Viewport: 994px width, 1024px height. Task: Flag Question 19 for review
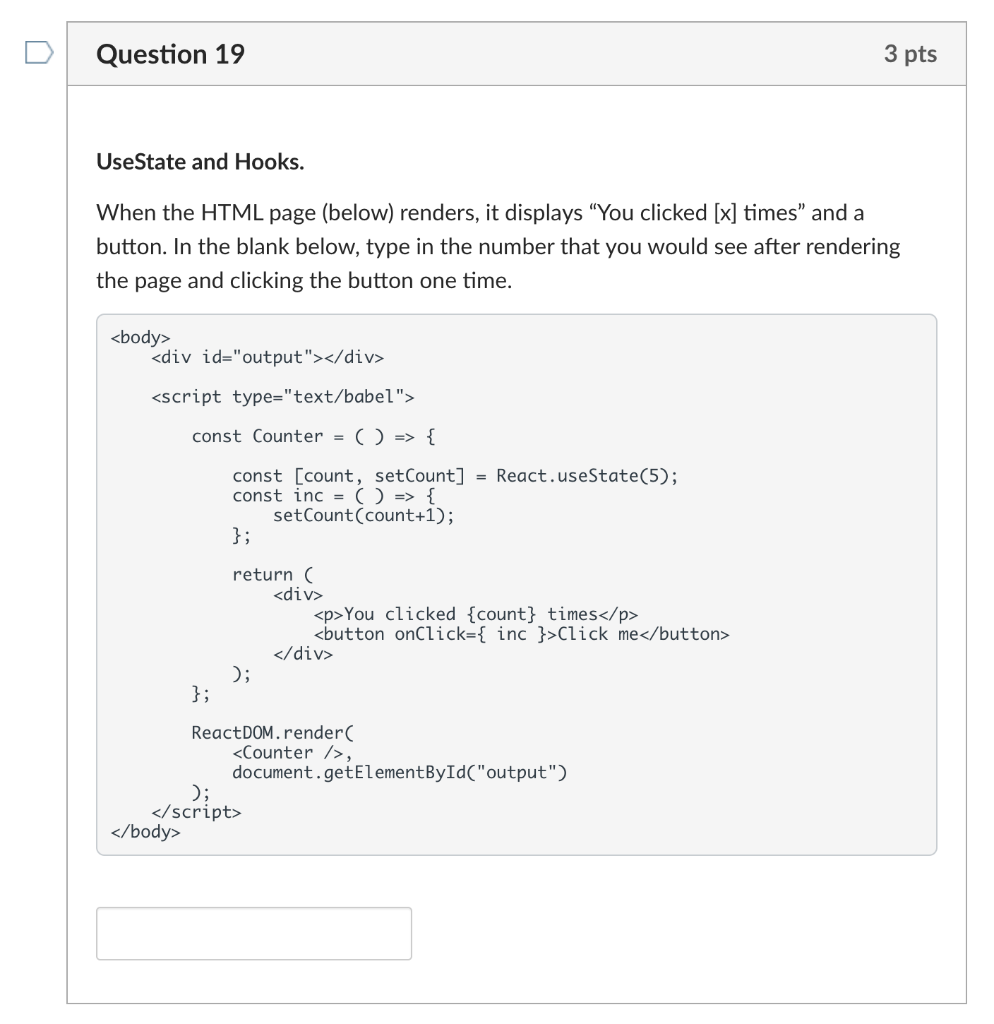[36, 55]
